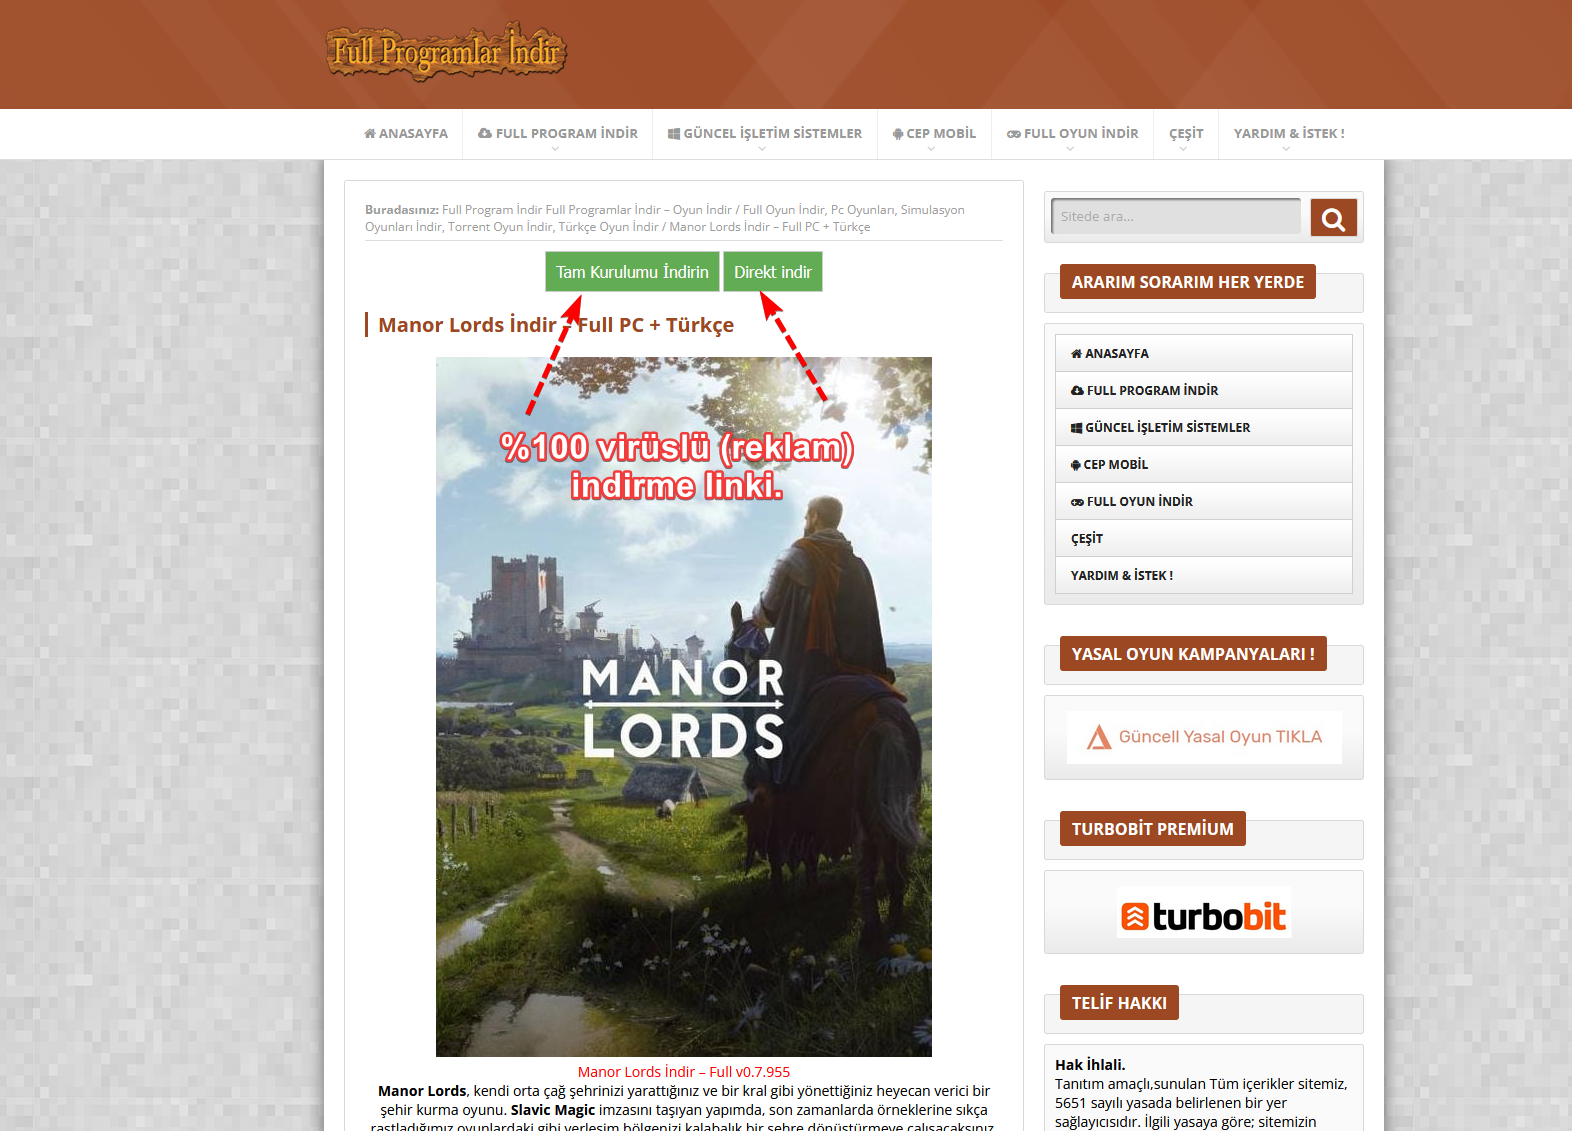
Task: Open the turbobit premium banner
Action: 1204,913
